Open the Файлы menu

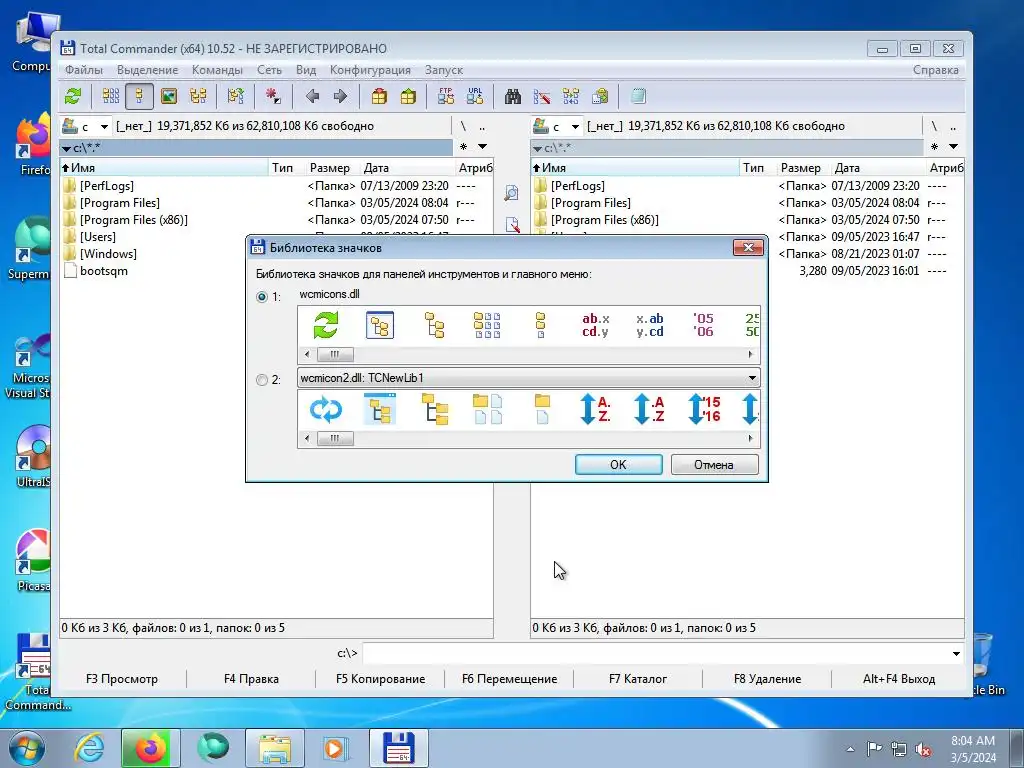(x=84, y=70)
